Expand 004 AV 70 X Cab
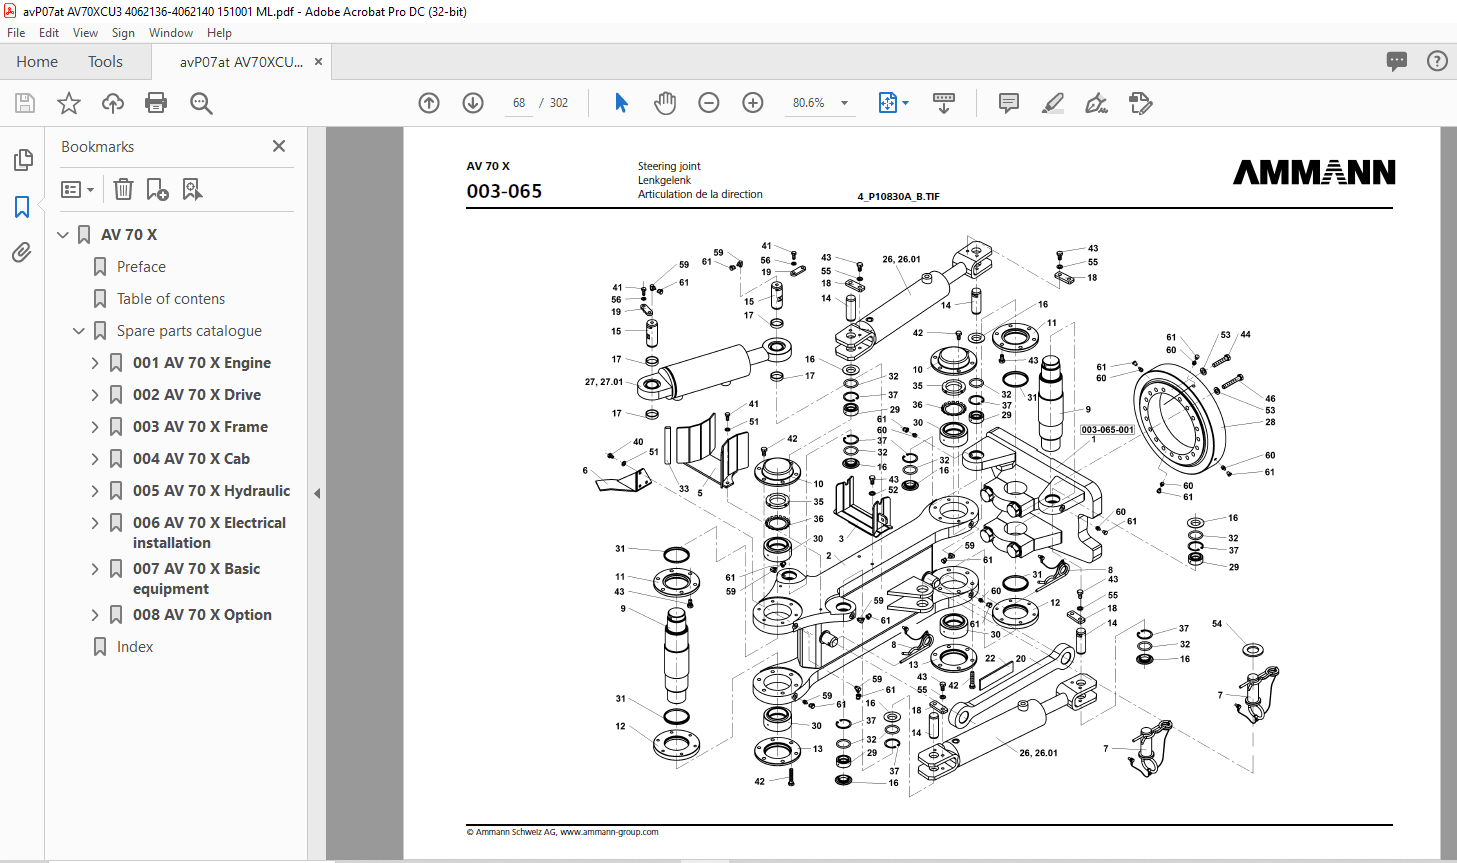The width and height of the screenshot is (1457, 863). pos(95,459)
